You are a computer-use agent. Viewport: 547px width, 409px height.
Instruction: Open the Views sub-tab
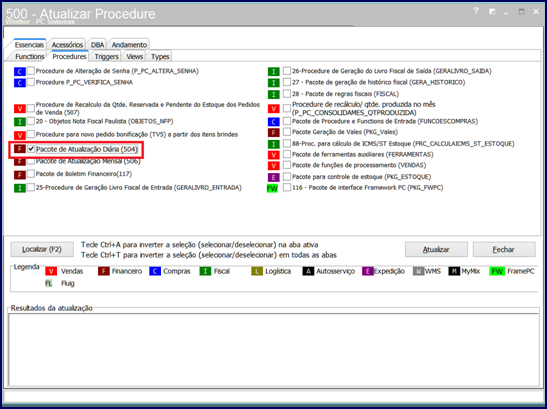click(134, 57)
